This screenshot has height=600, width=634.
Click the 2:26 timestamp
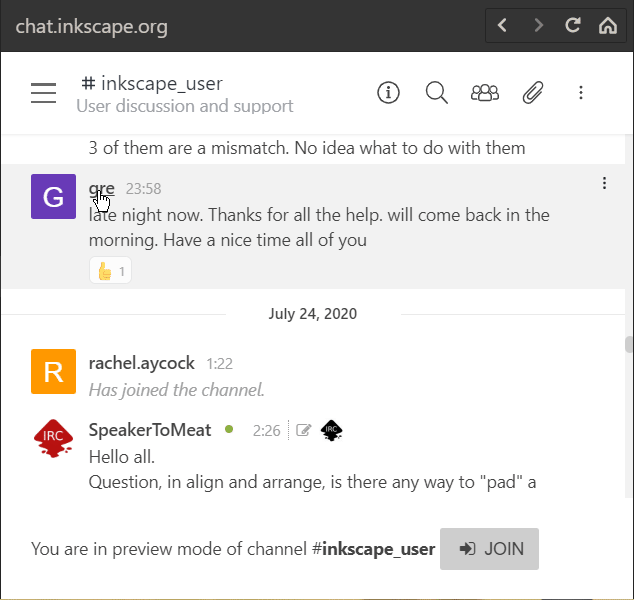(266, 431)
